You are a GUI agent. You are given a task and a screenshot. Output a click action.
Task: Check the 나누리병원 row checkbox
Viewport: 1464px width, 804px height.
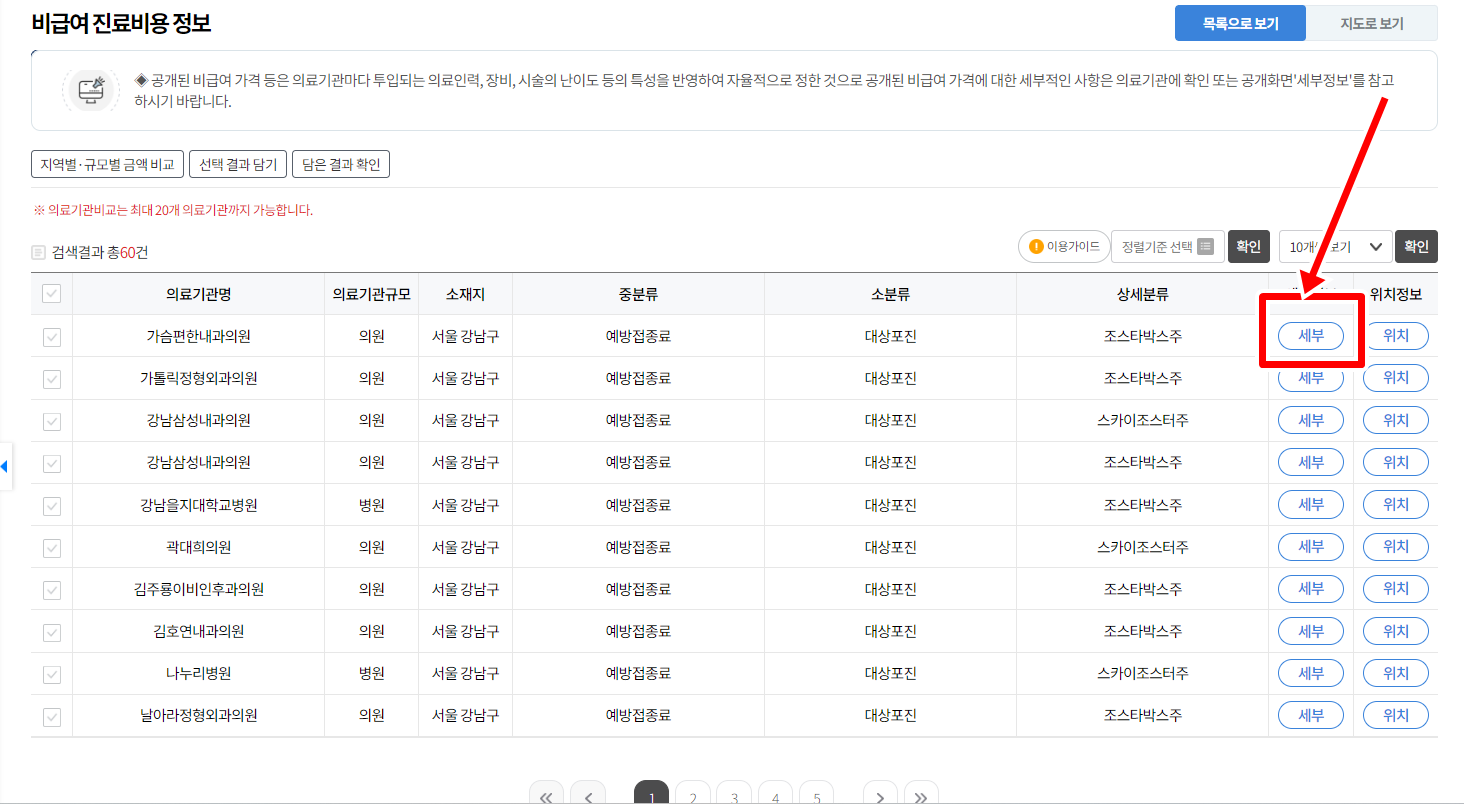click(51, 673)
